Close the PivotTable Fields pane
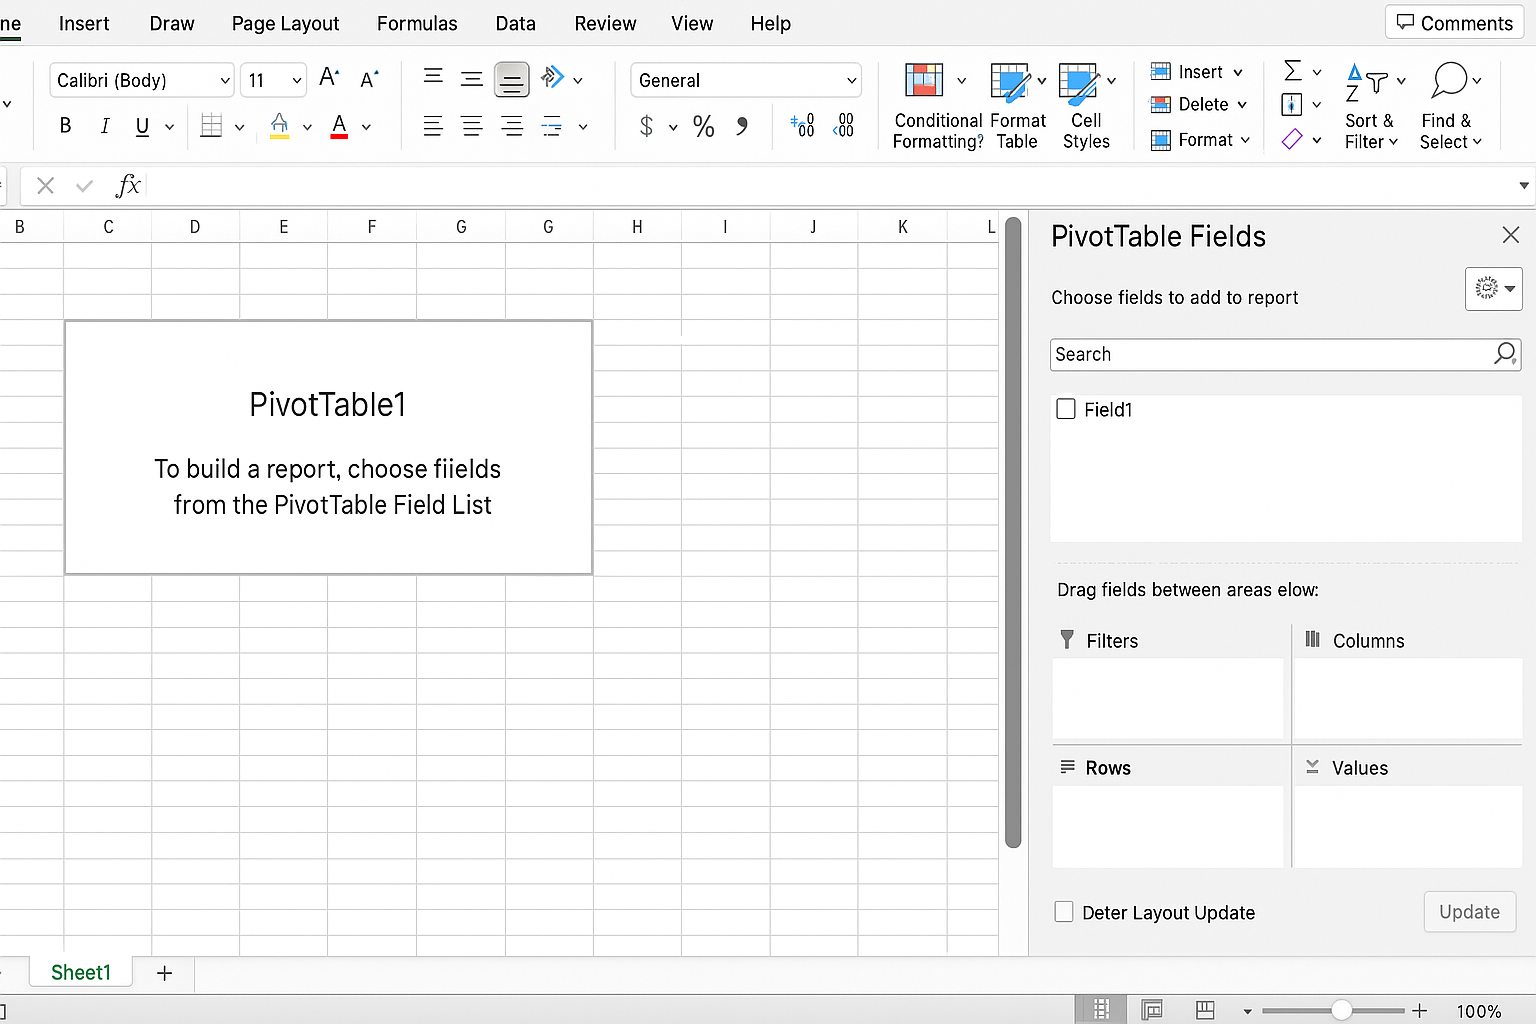1536x1024 pixels. pos(1510,235)
